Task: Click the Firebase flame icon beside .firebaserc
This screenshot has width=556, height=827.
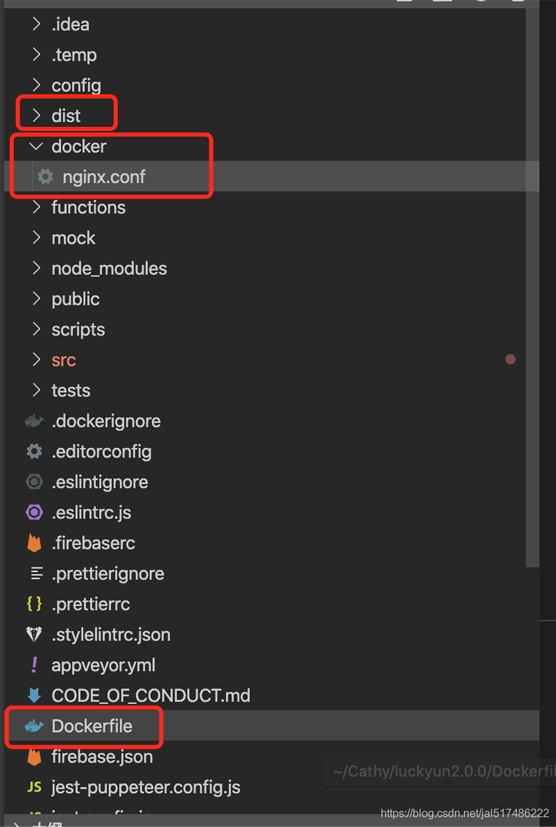Action: click(x=34, y=543)
